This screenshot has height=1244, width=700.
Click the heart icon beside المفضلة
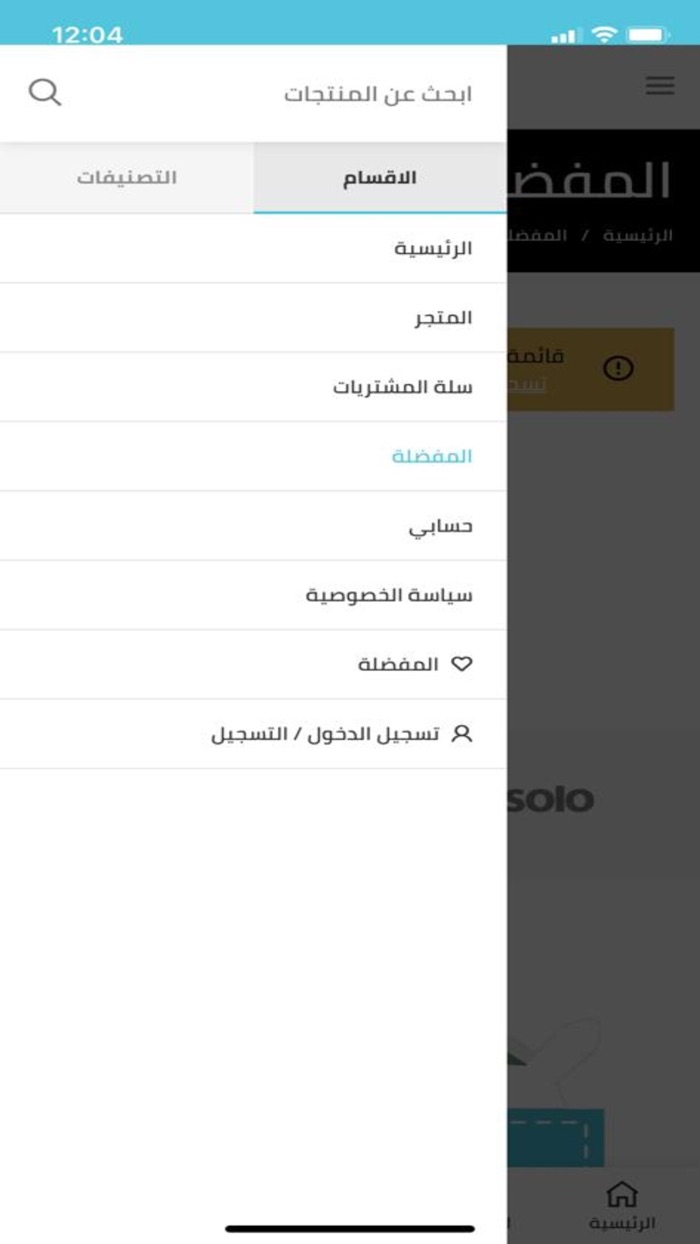click(461, 662)
